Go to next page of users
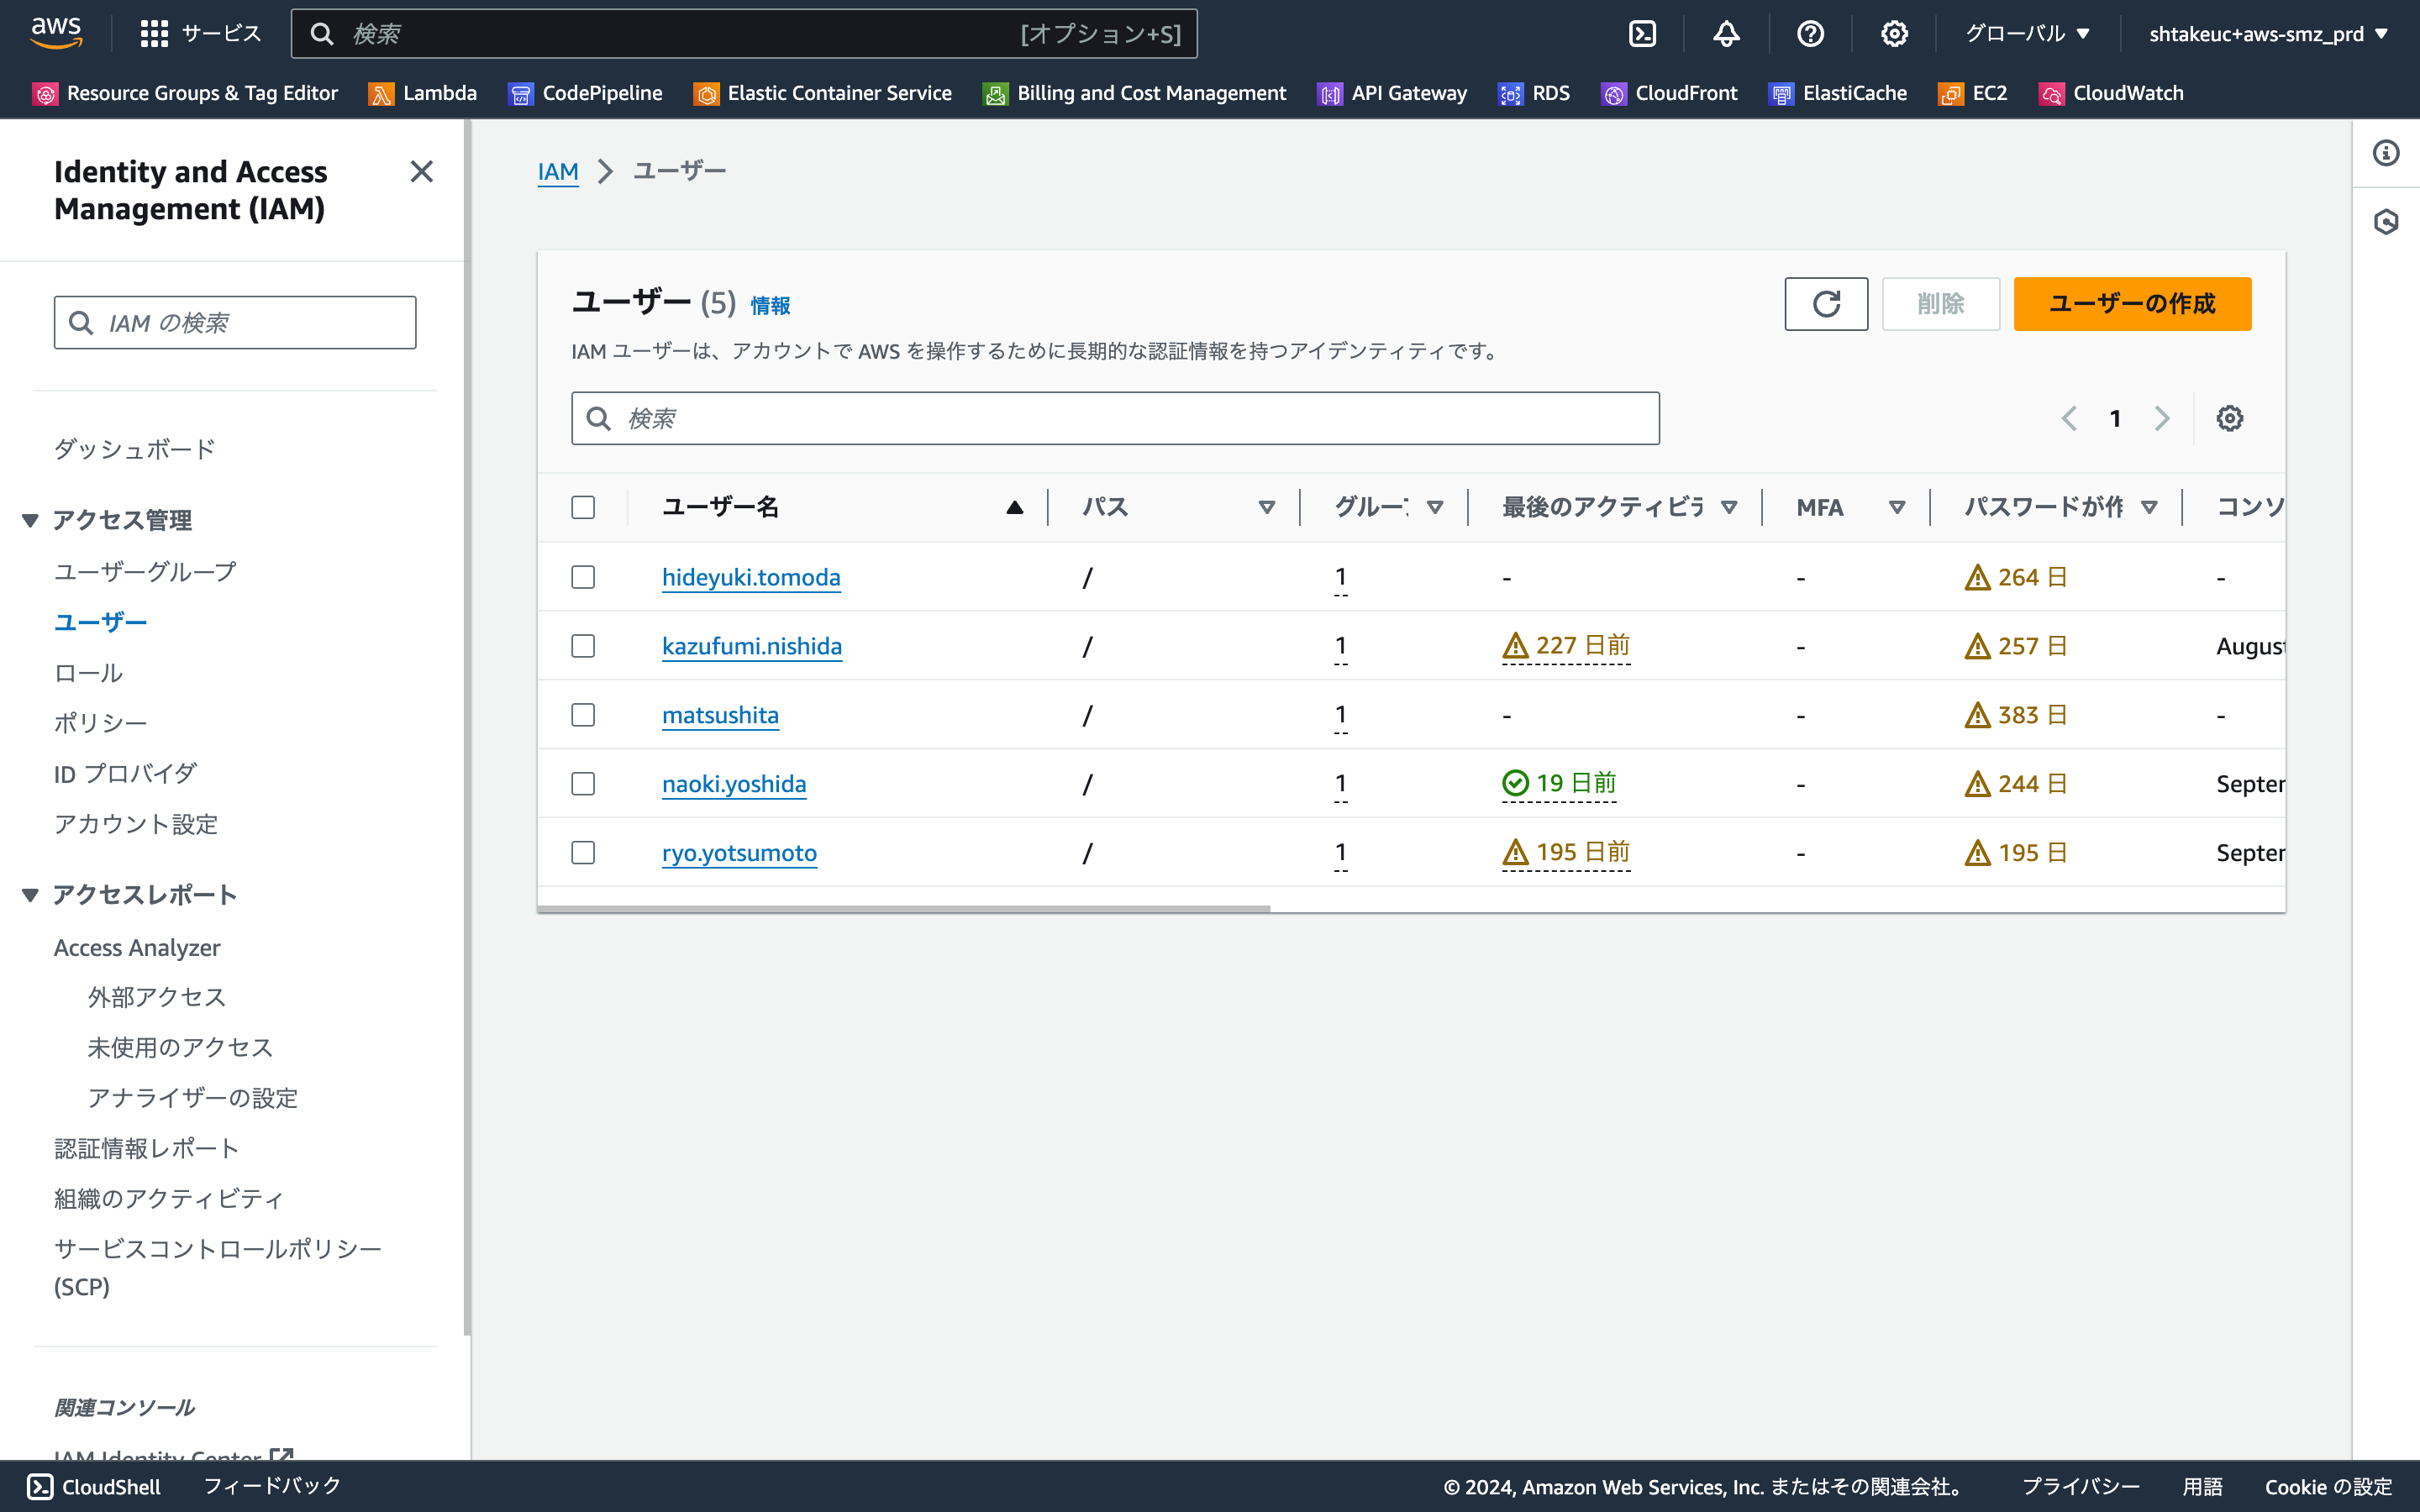 click(x=2162, y=418)
